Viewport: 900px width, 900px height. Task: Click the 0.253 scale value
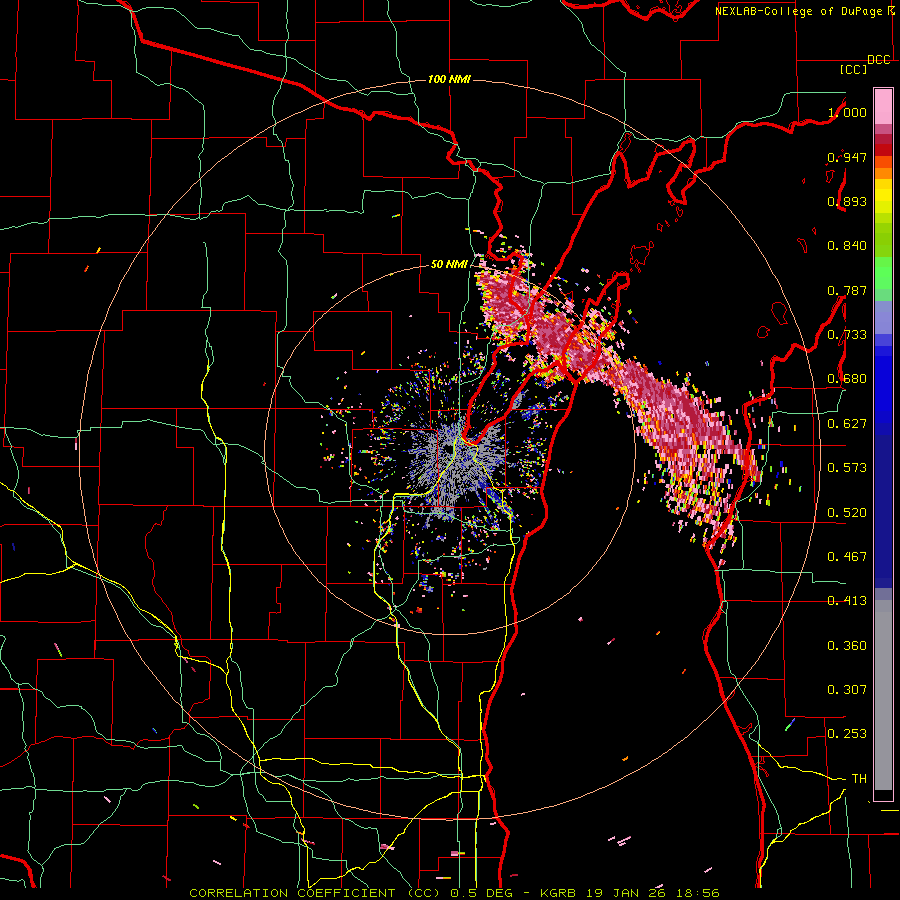847,734
